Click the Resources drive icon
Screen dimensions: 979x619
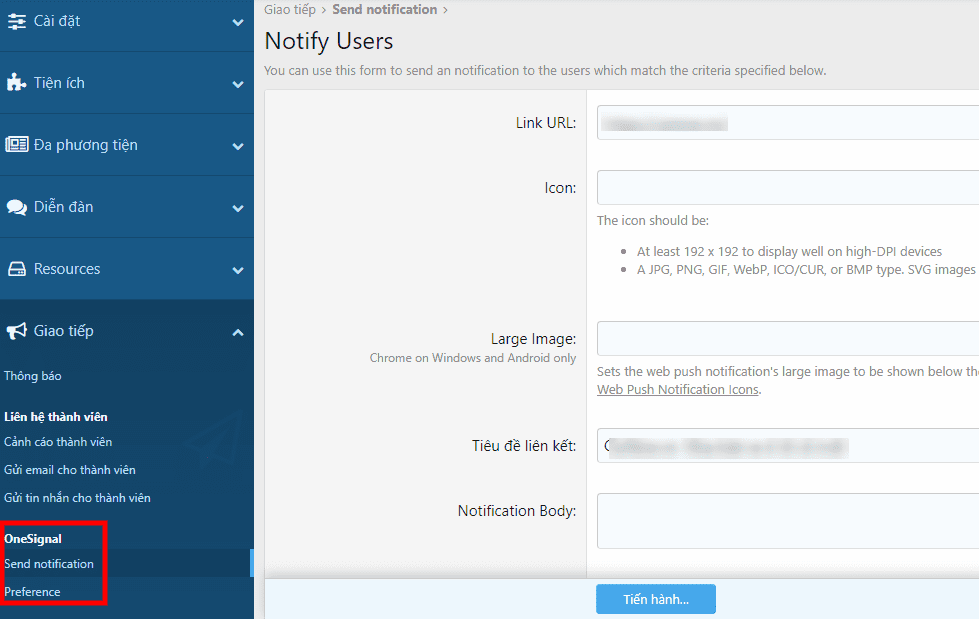[x=17, y=269]
